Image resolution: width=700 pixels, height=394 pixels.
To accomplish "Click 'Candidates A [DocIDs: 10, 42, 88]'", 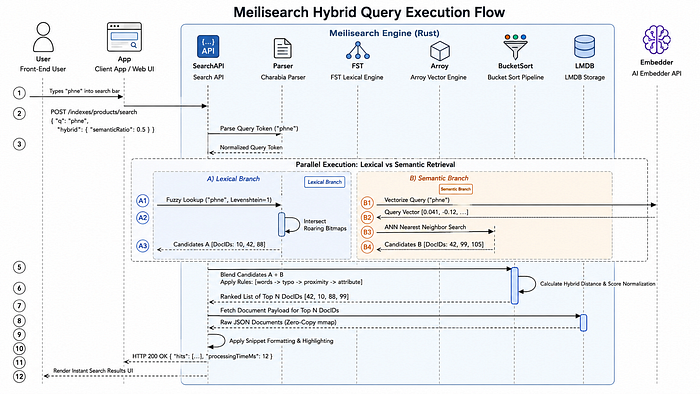I will pyautogui.click(x=219, y=244).
